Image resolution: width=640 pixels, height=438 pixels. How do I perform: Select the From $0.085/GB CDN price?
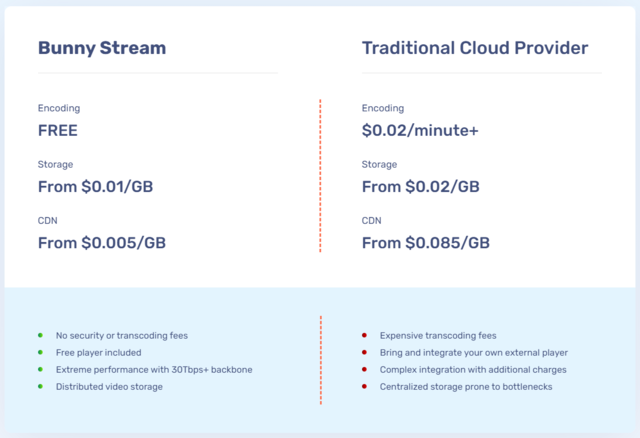[426, 243]
